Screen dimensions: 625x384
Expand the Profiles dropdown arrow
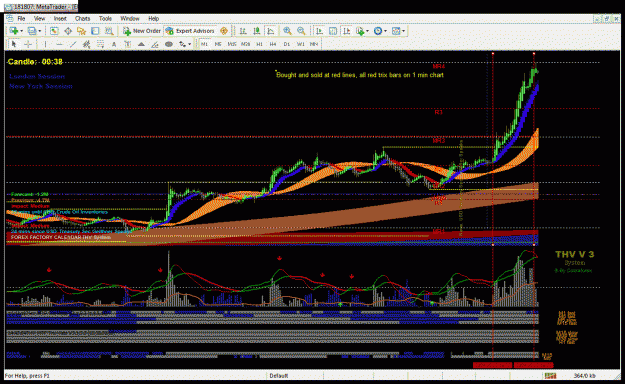(40, 31)
